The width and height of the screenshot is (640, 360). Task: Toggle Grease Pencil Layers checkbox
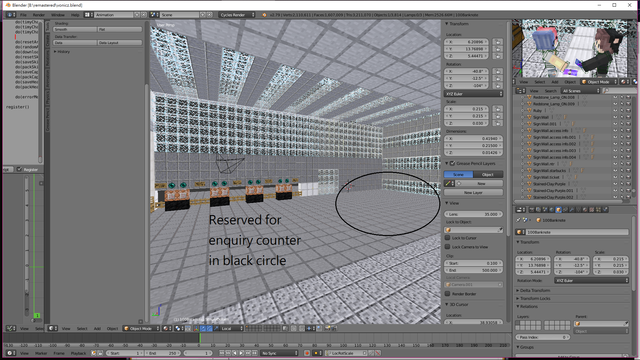click(x=452, y=163)
